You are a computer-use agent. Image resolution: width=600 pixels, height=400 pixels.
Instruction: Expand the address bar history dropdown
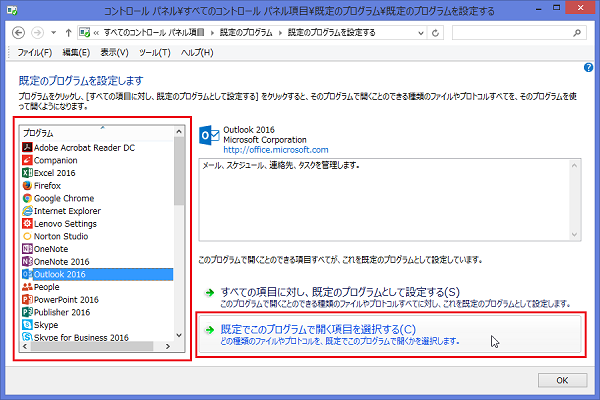click(x=421, y=33)
